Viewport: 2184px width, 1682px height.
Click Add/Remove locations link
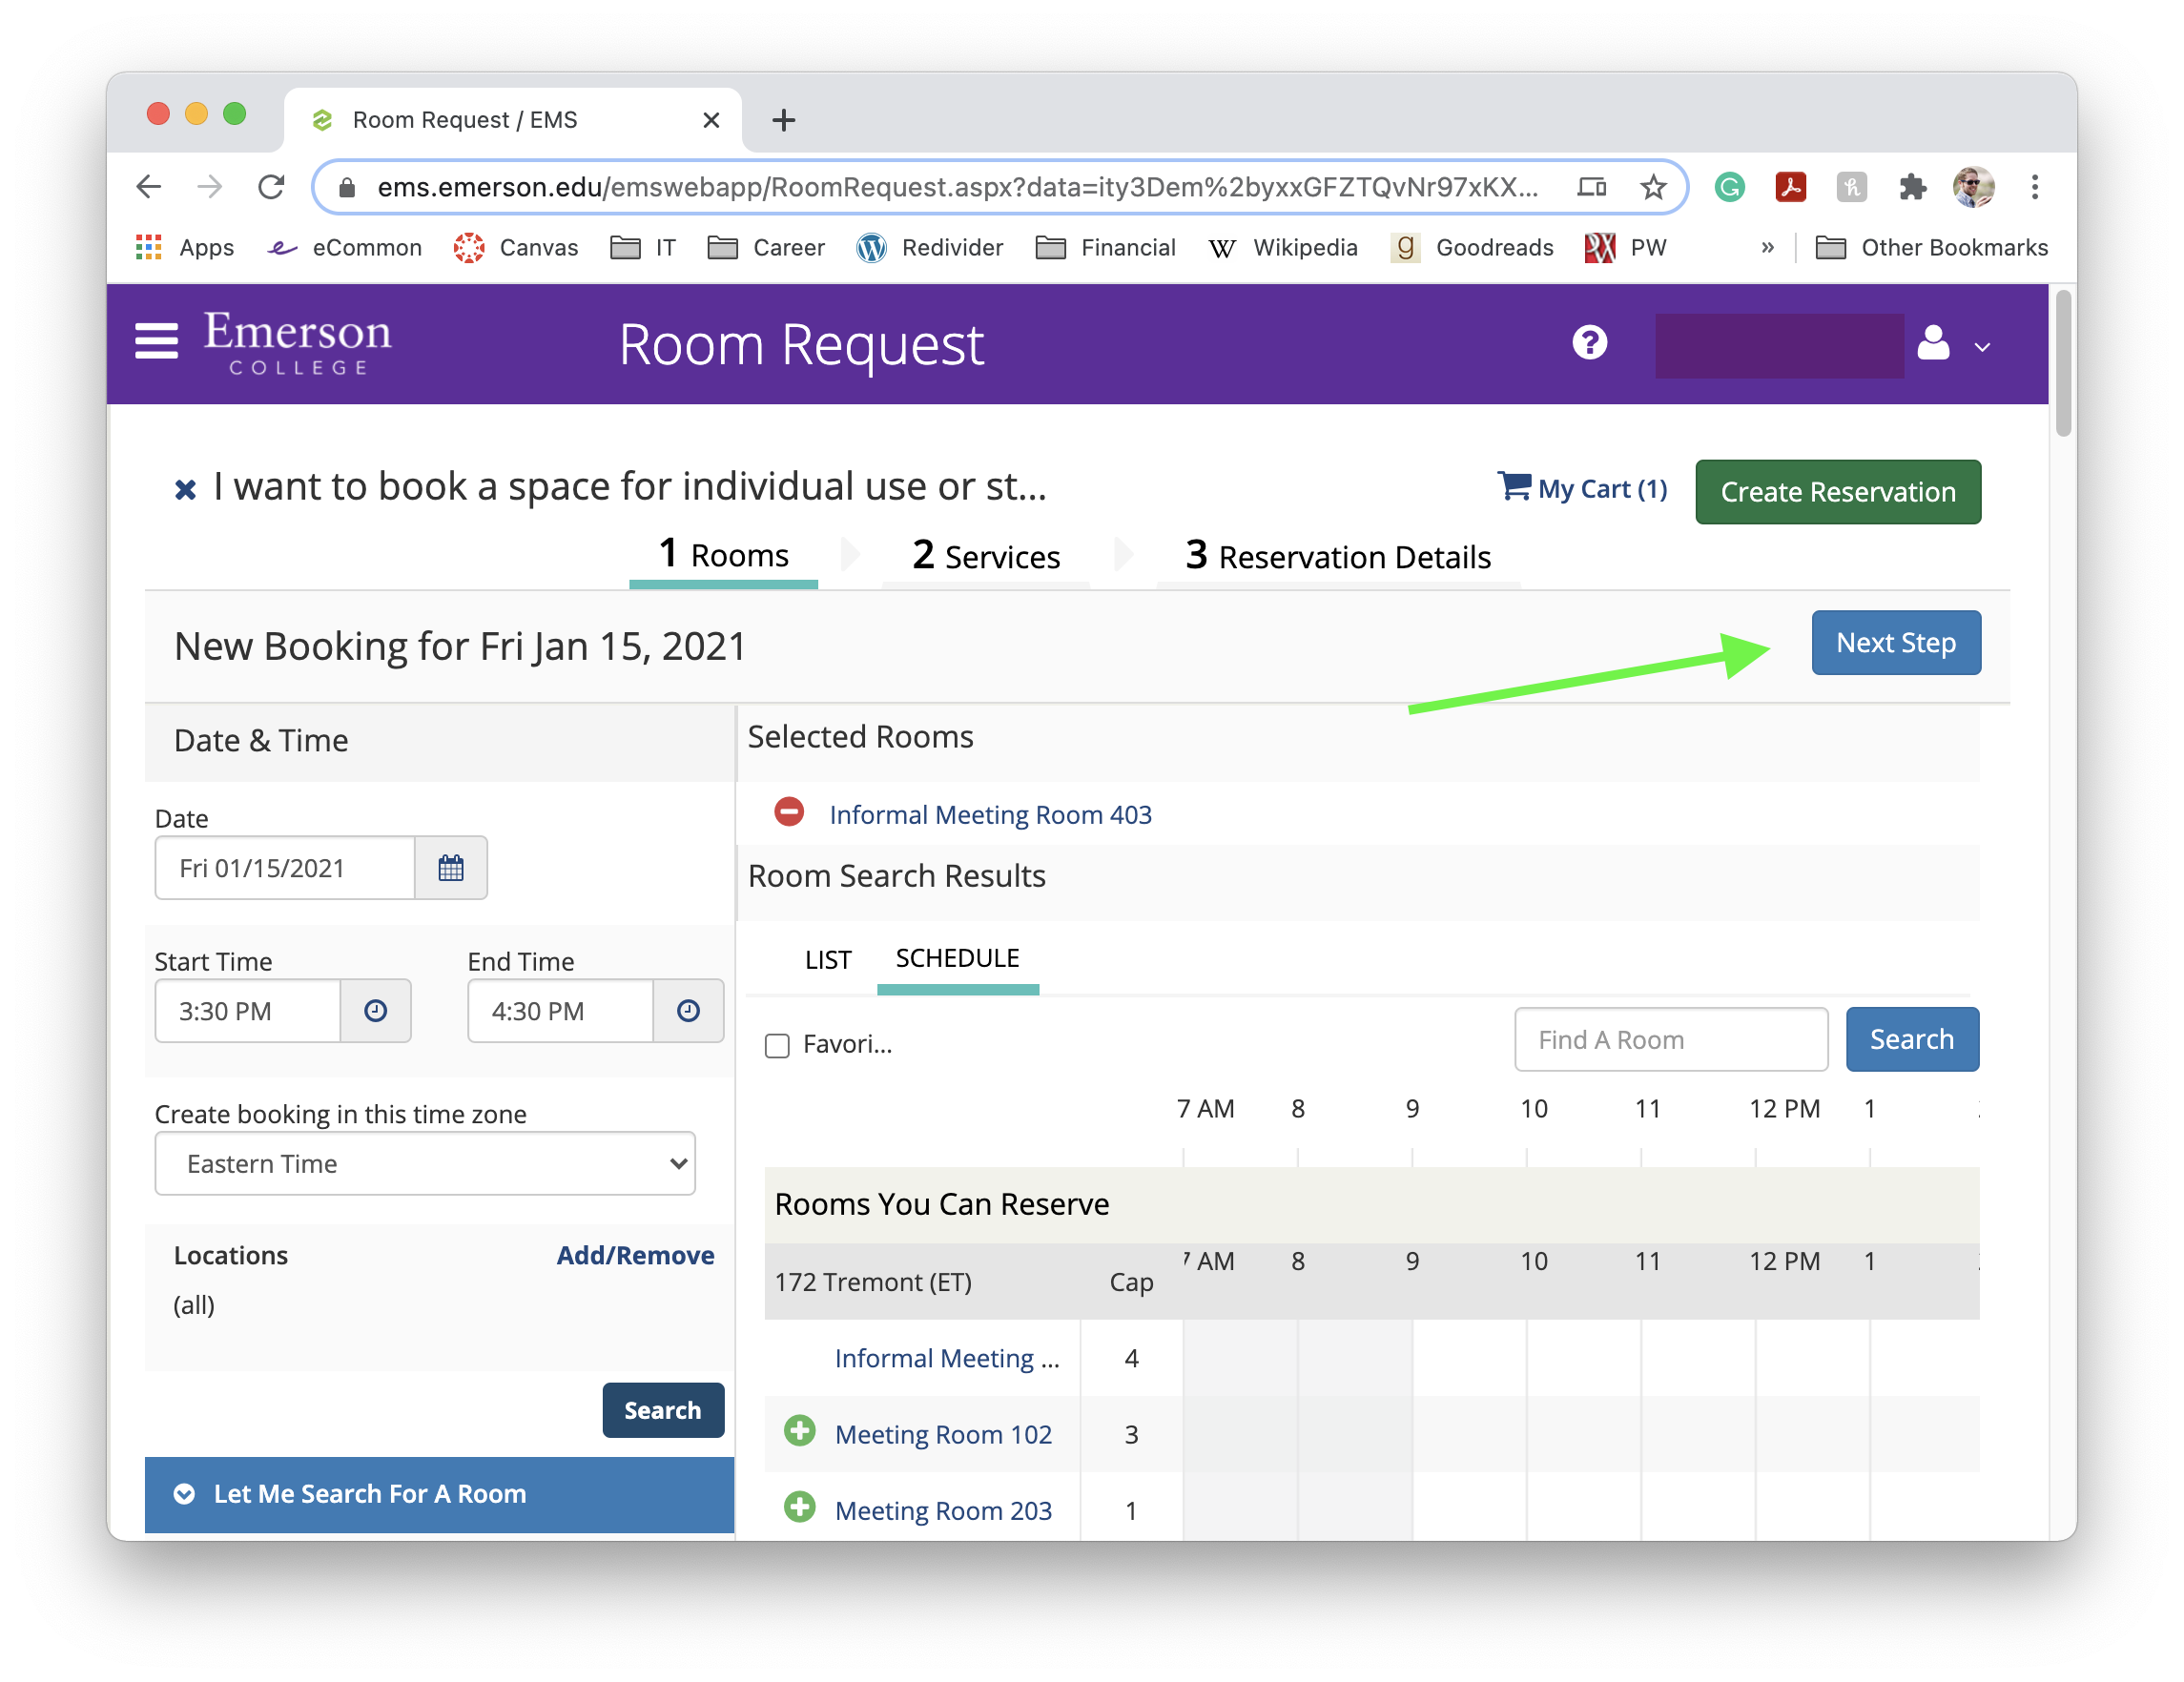click(635, 1256)
